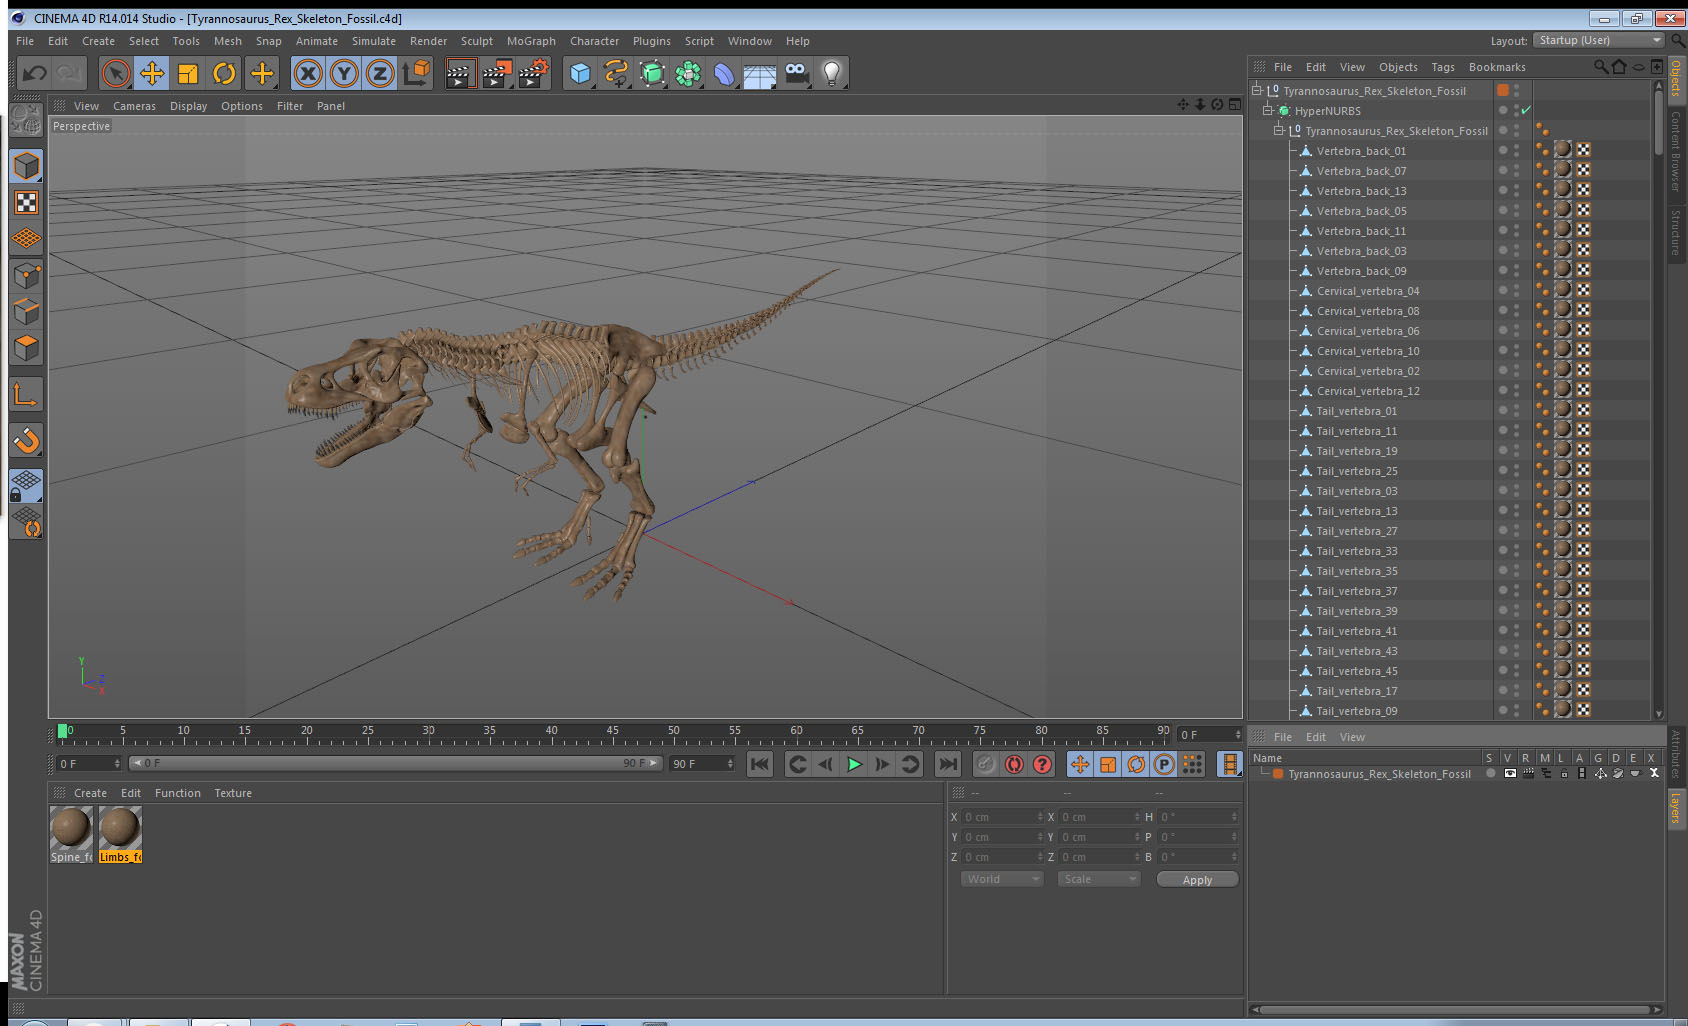Open the Object Manager Tags menu
The height and width of the screenshot is (1026, 1688).
pyautogui.click(x=1443, y=67)
